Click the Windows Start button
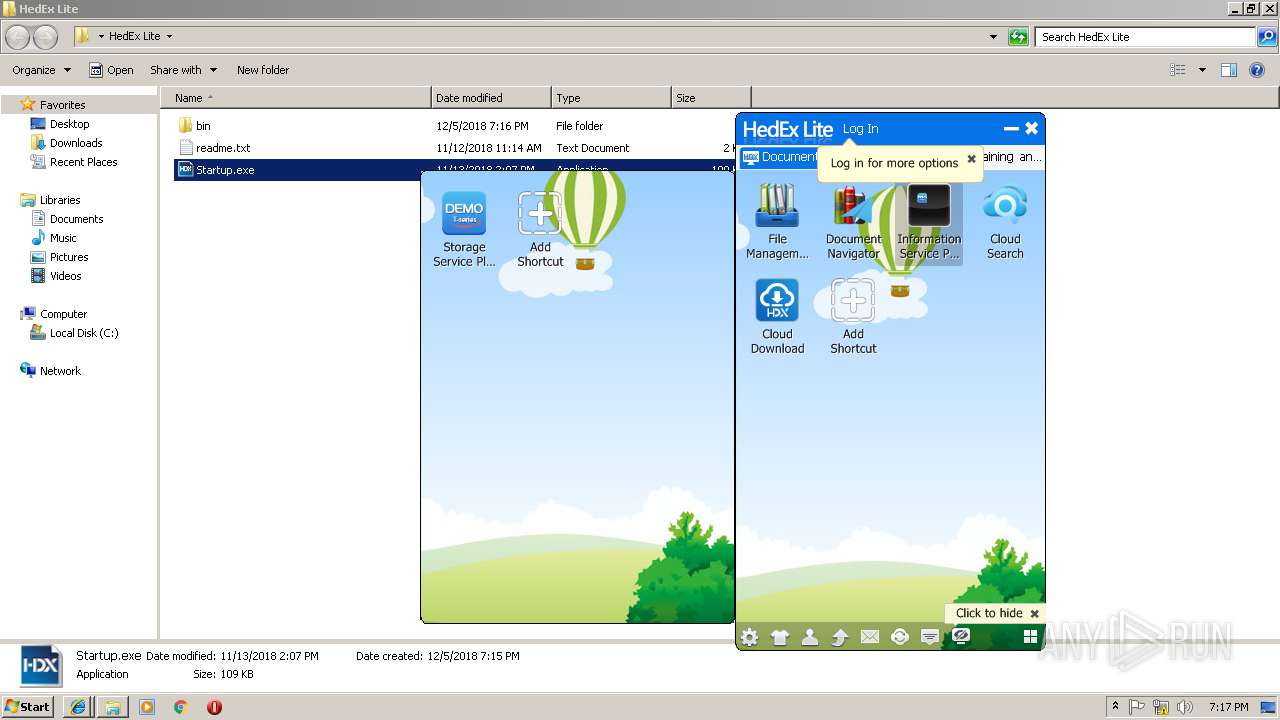 pyautogui.click(x=28, y=706)
